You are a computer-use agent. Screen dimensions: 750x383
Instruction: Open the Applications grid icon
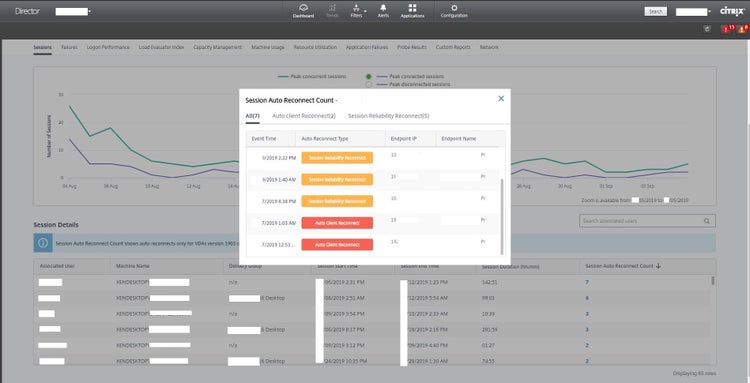[x=412, y=11]
